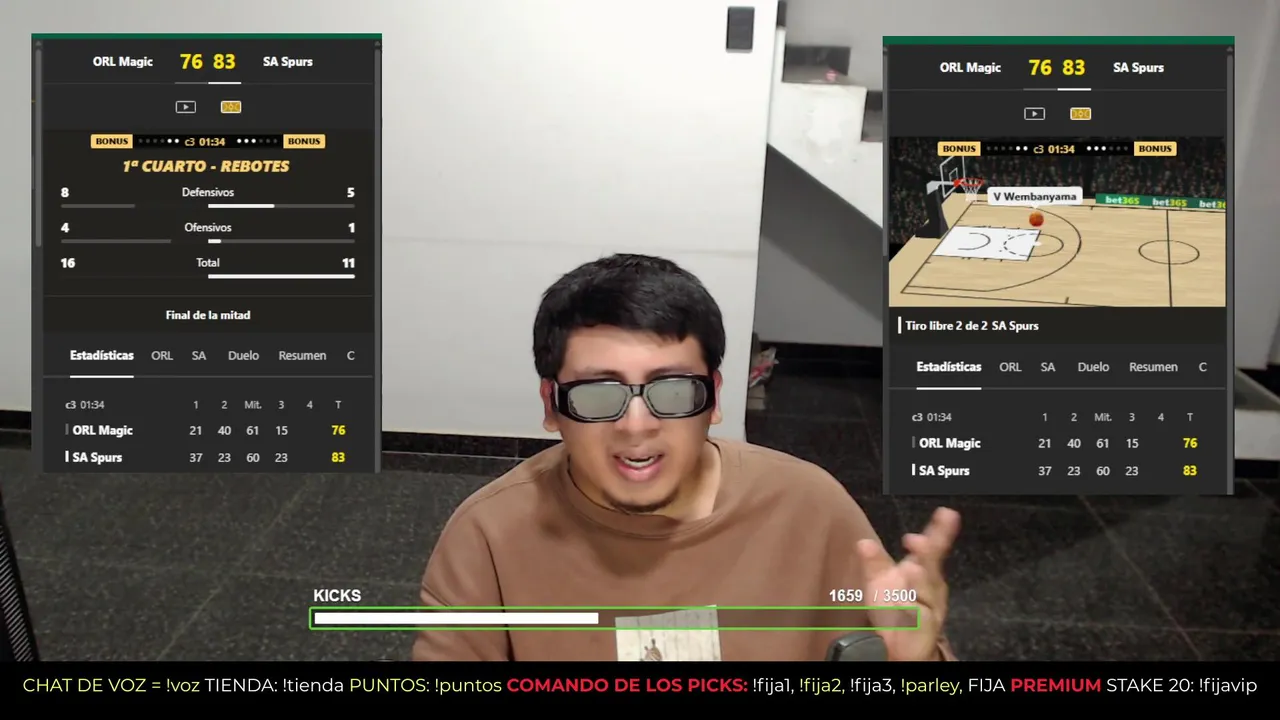The height and width of the screenshot is (720, 1280).
Task: Click SA Spurs row in left score table
Action: [x=208, y=457]
